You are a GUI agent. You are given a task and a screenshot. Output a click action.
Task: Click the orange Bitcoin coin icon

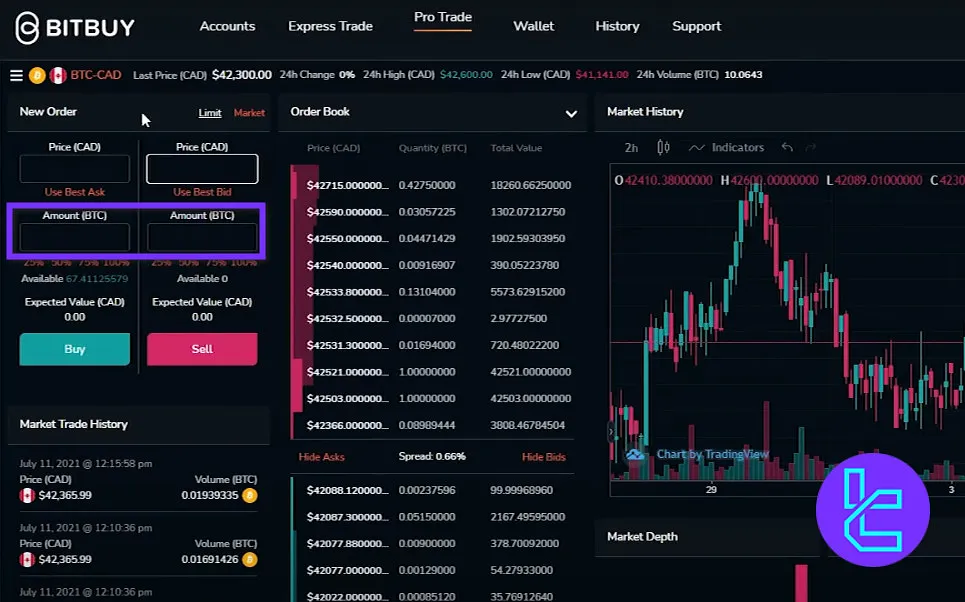(x=37, y=75)
